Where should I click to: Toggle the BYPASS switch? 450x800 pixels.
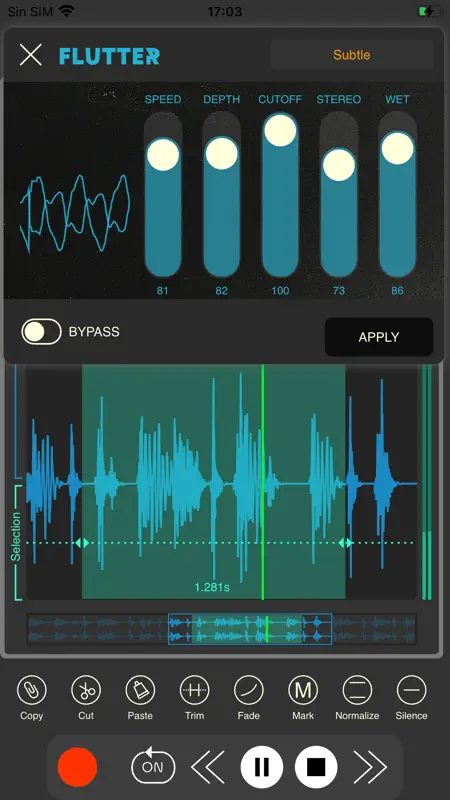(x=41, y=332)
